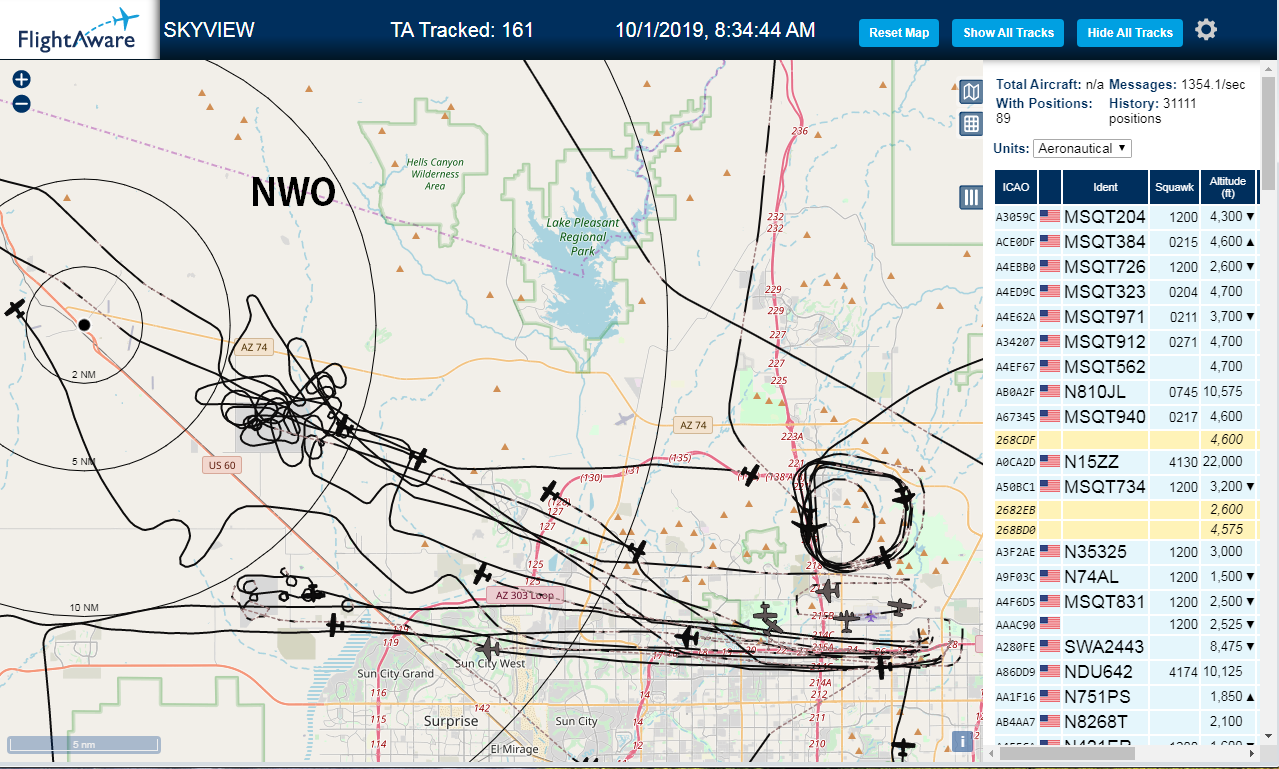Sort table by Altitude (ft) column header
The image size is (1279, 769).
click(1227, 187)
